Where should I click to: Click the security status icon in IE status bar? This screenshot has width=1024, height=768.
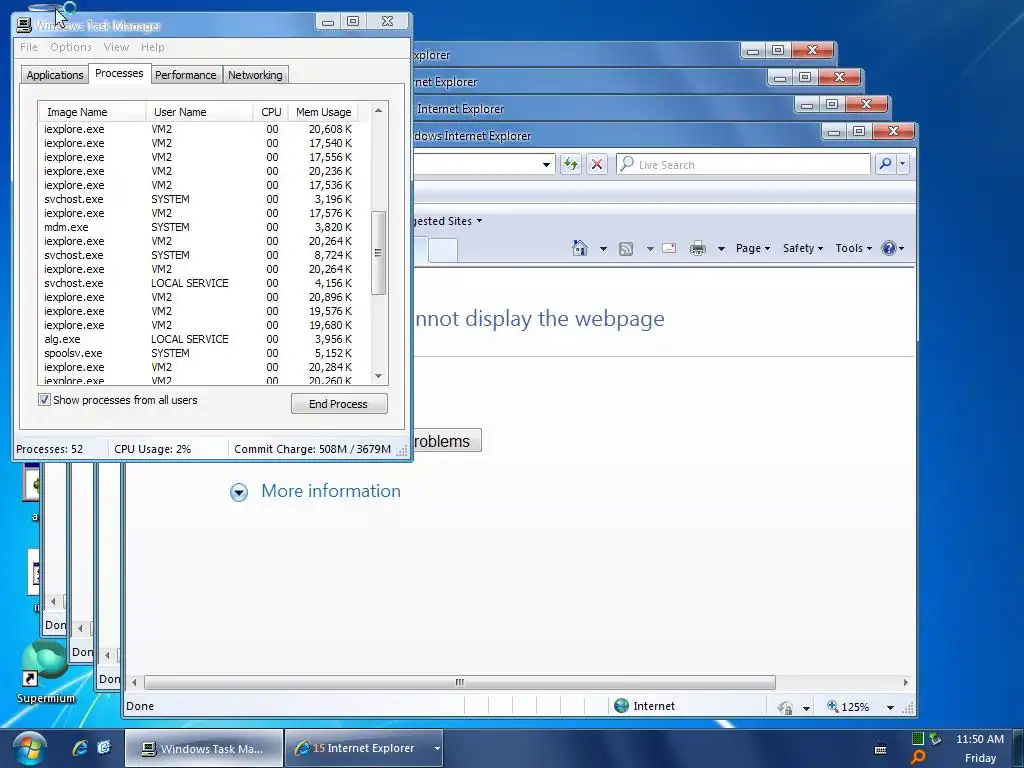click(x=785, y=707)
